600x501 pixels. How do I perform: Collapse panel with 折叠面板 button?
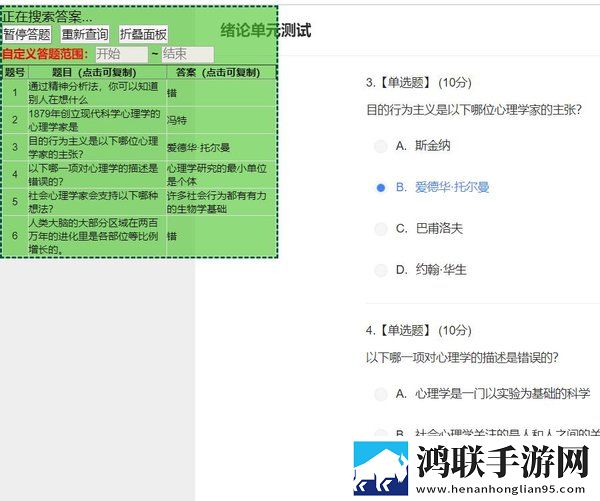coord(143,34)
